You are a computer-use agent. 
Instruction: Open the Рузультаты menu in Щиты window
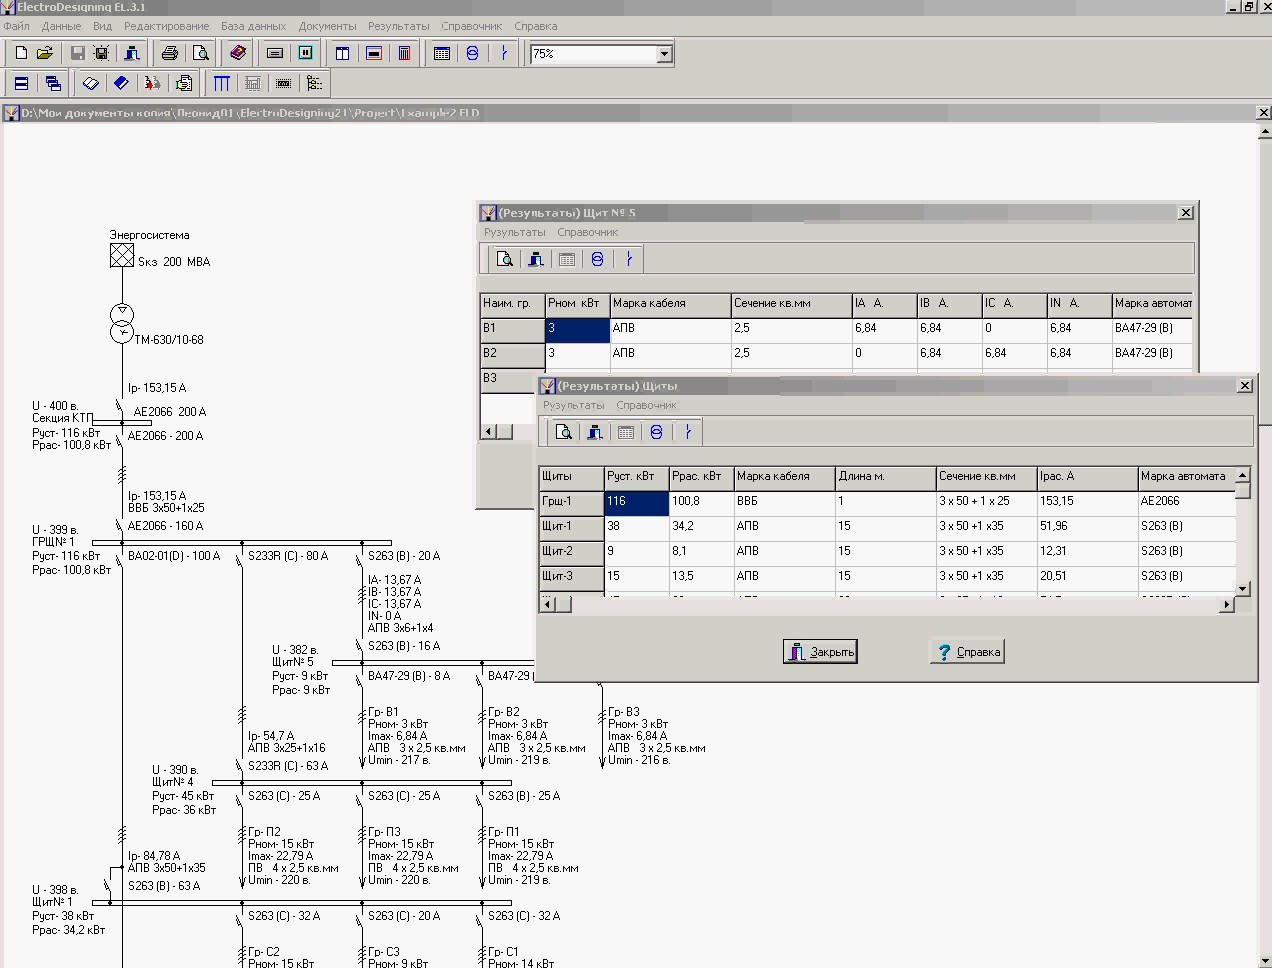573,405
